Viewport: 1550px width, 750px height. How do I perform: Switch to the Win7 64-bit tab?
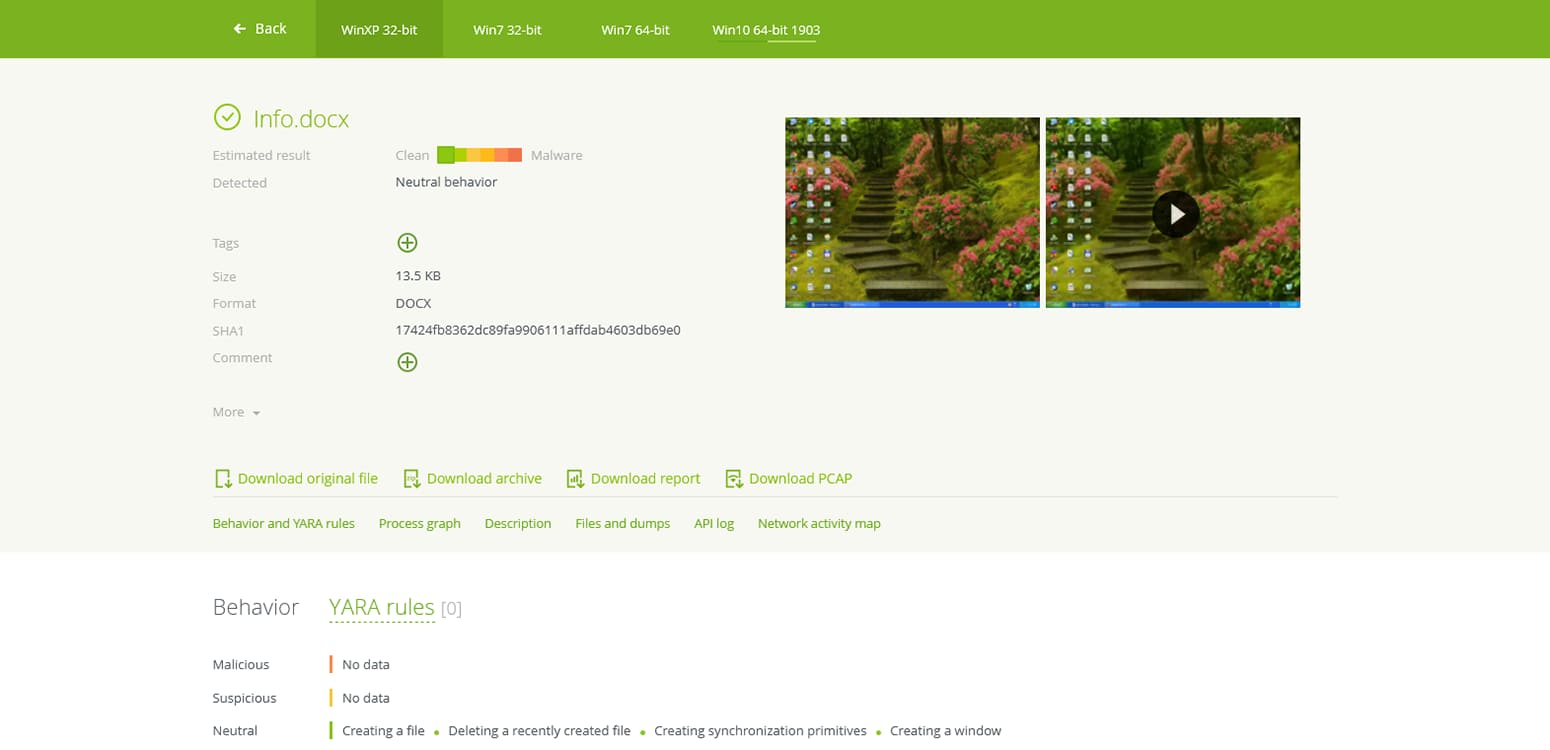pos(635,30)
